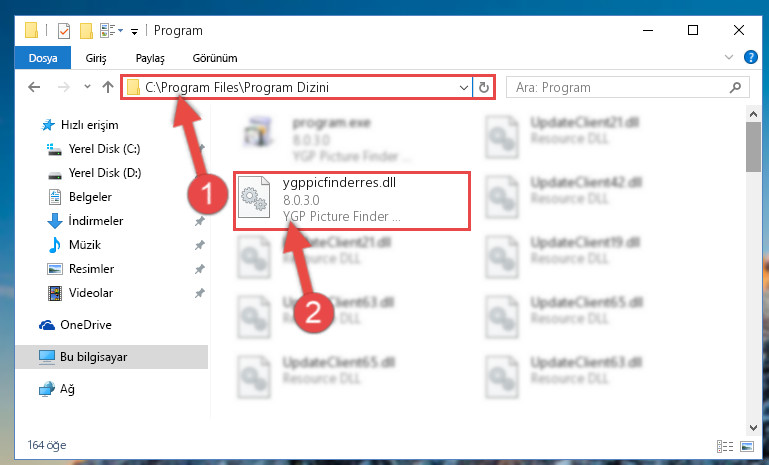
Task: Switch to details list view icon
Action: click(x=724, y=446)
